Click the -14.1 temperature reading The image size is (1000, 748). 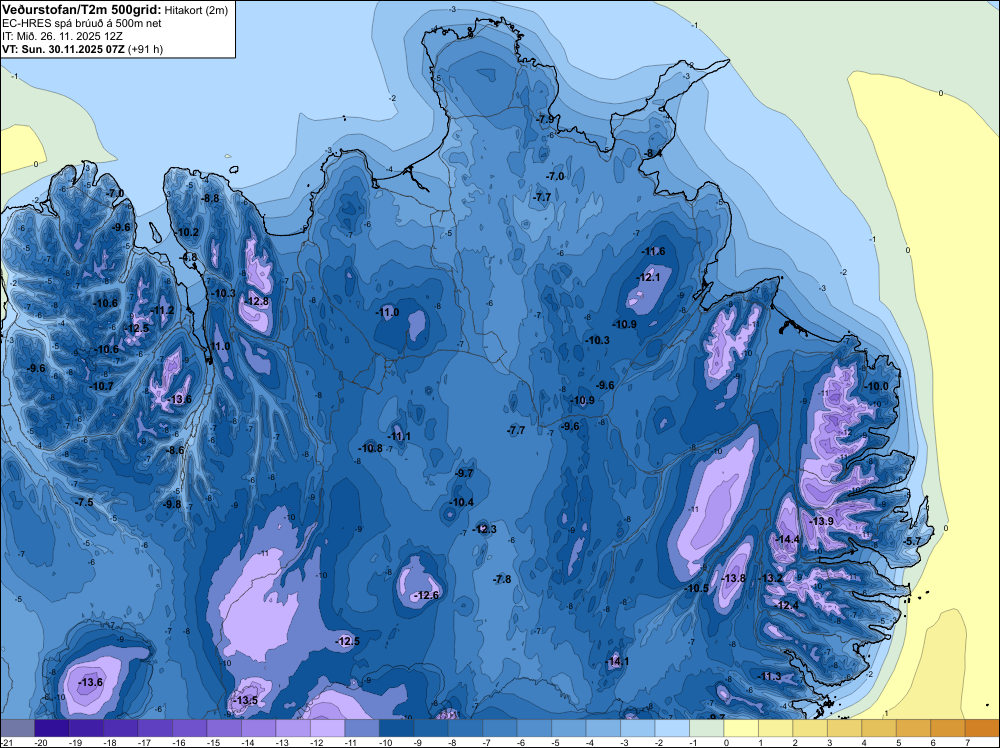[617, 661]
